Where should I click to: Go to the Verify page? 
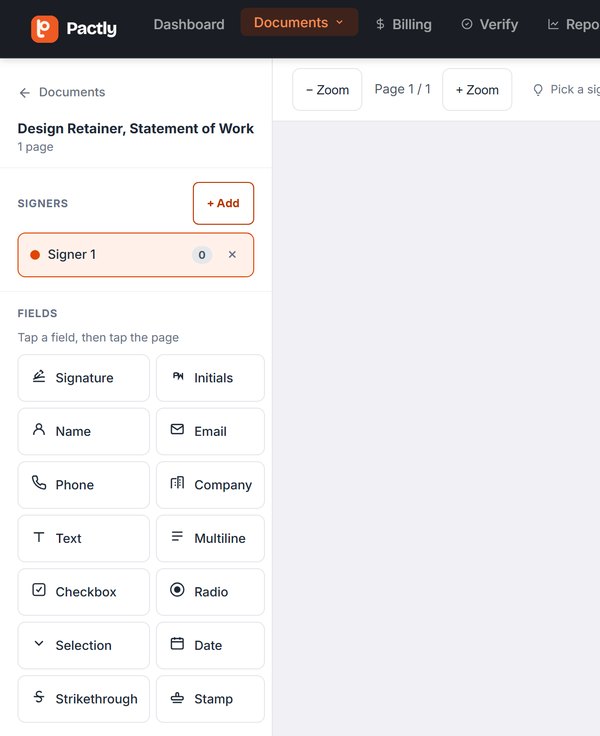click(490, 24)
